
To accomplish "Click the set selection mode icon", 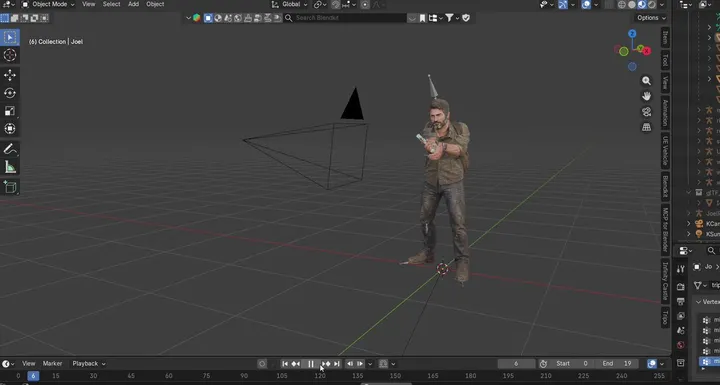I will tap(5, 18).
